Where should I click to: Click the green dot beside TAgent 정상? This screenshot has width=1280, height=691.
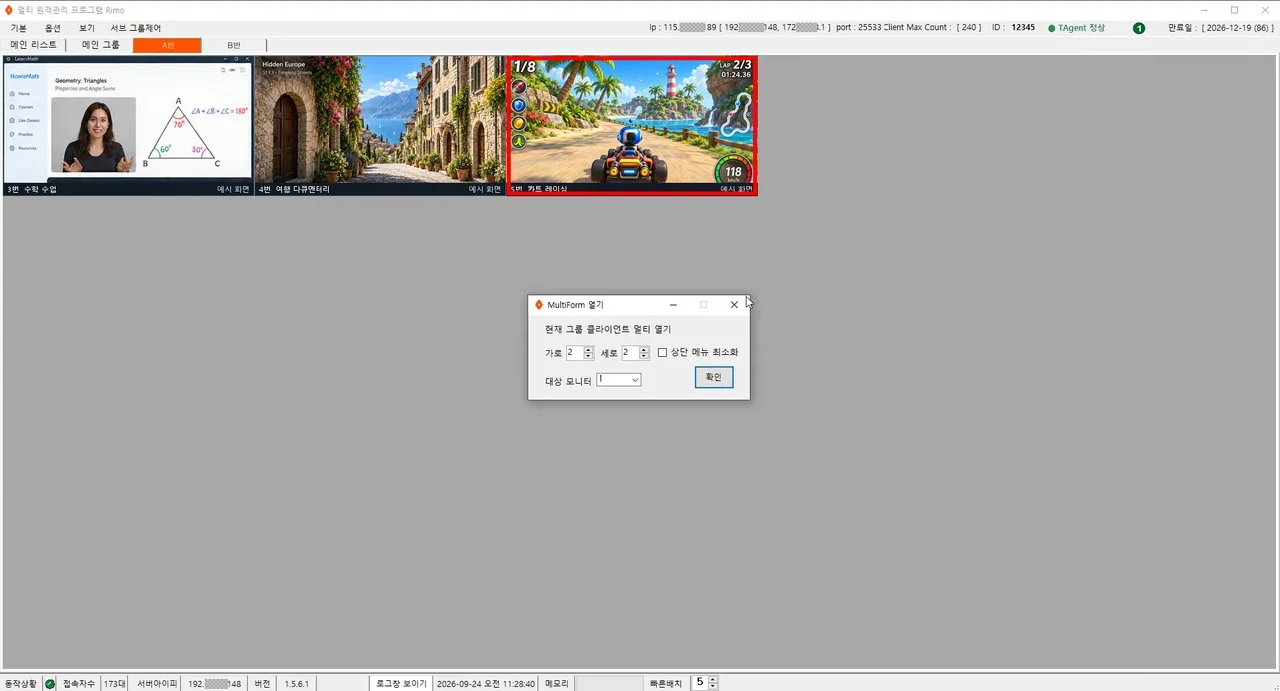(1051, 28)
